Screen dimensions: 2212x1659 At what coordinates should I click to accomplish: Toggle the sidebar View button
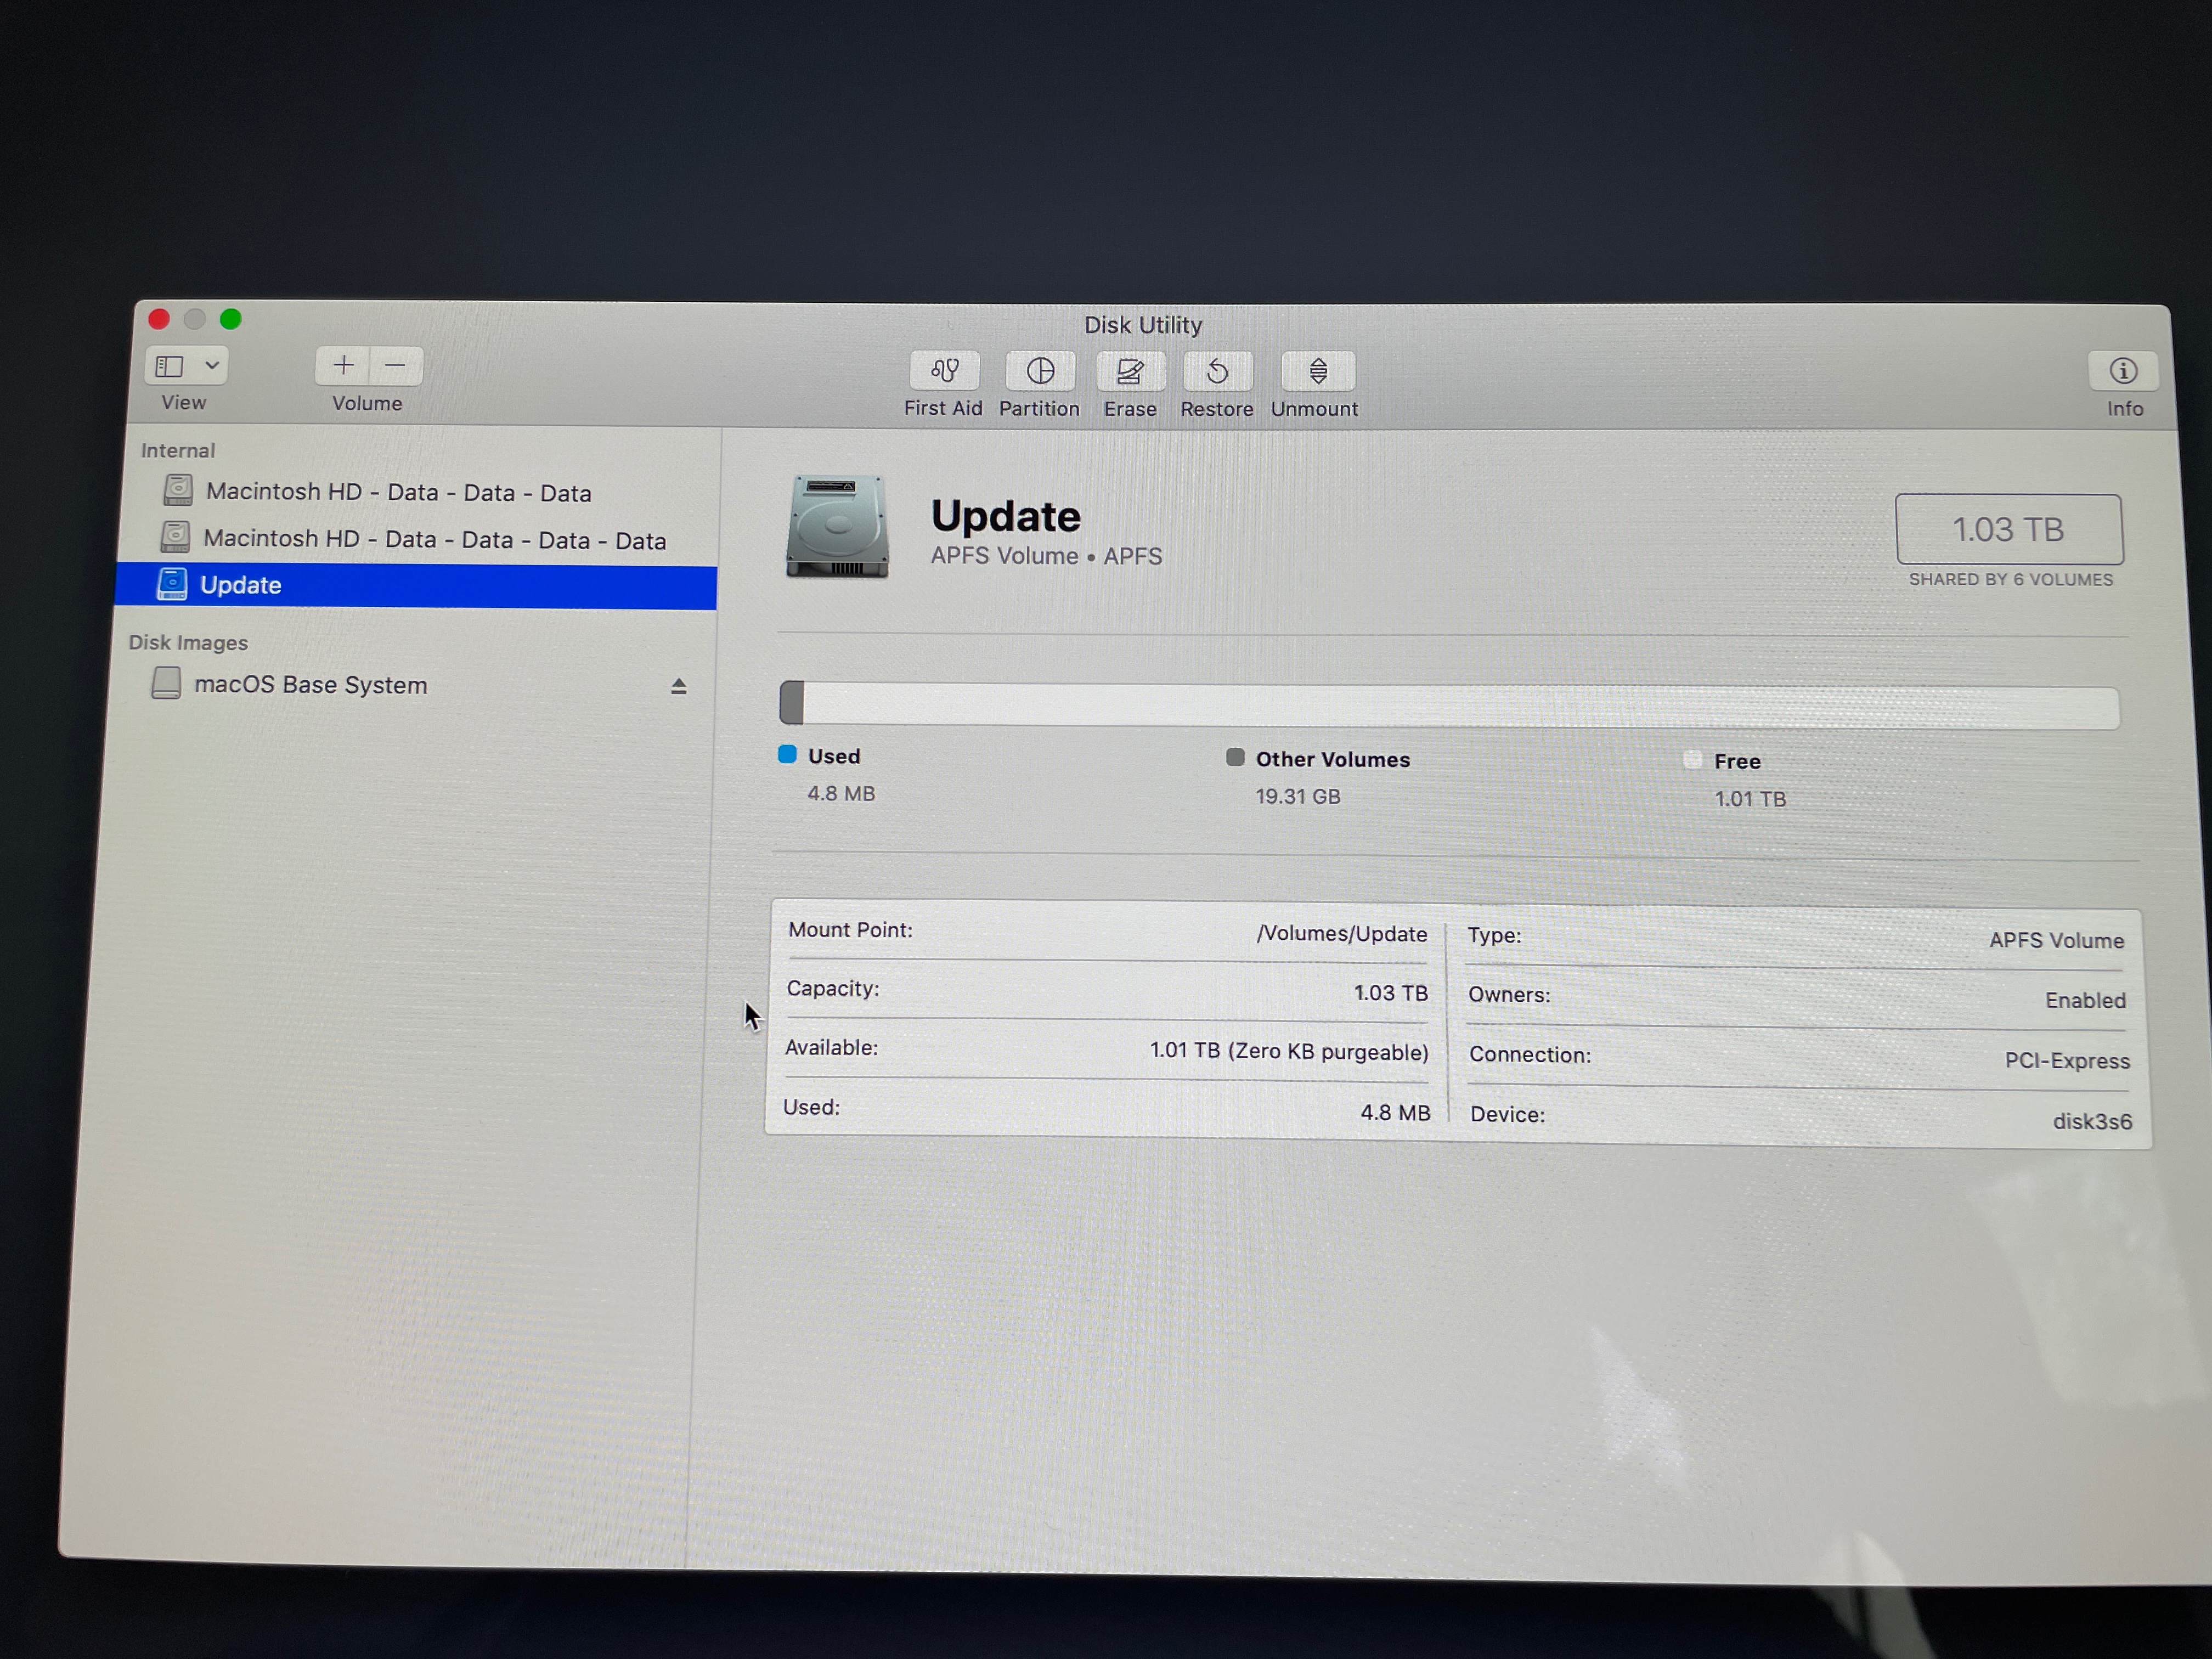click(170, 366)
